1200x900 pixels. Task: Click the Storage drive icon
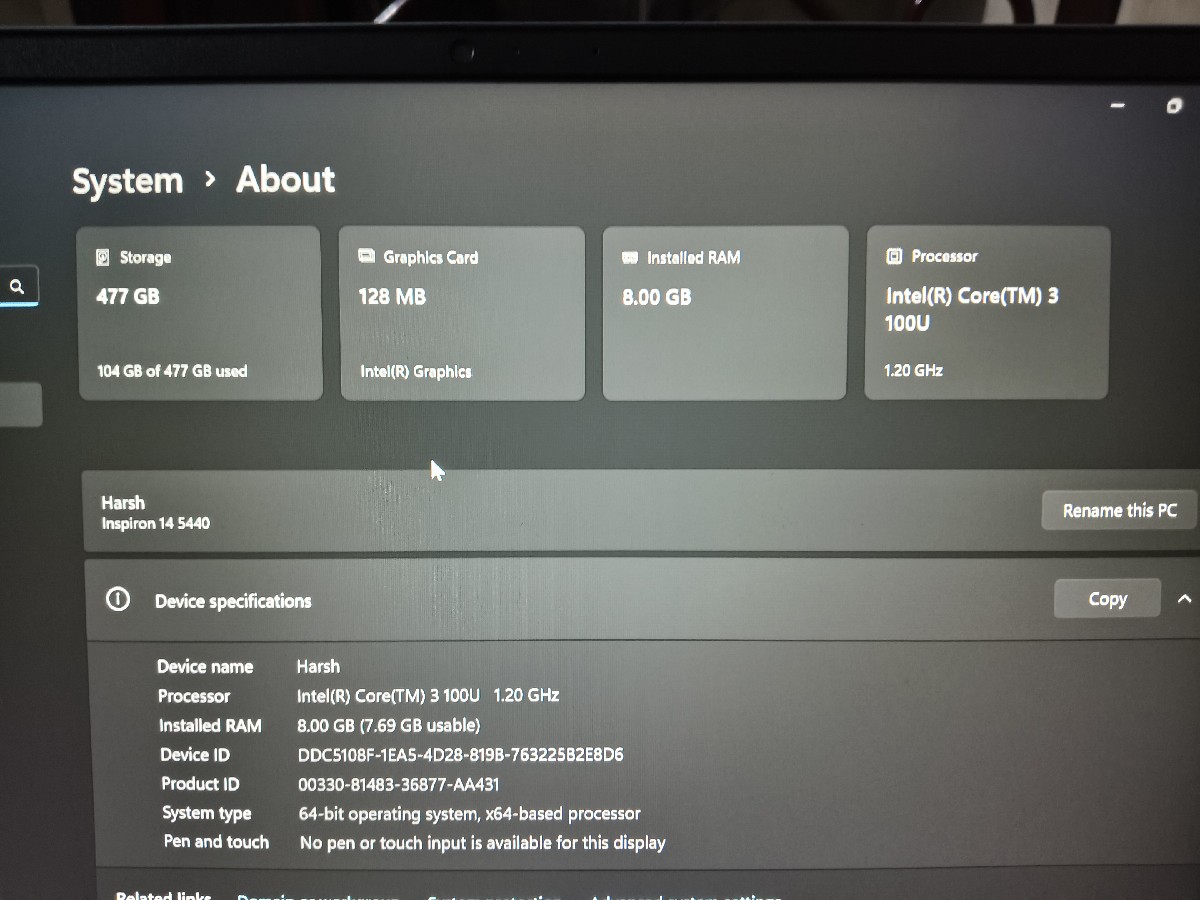tap(103, 258)
